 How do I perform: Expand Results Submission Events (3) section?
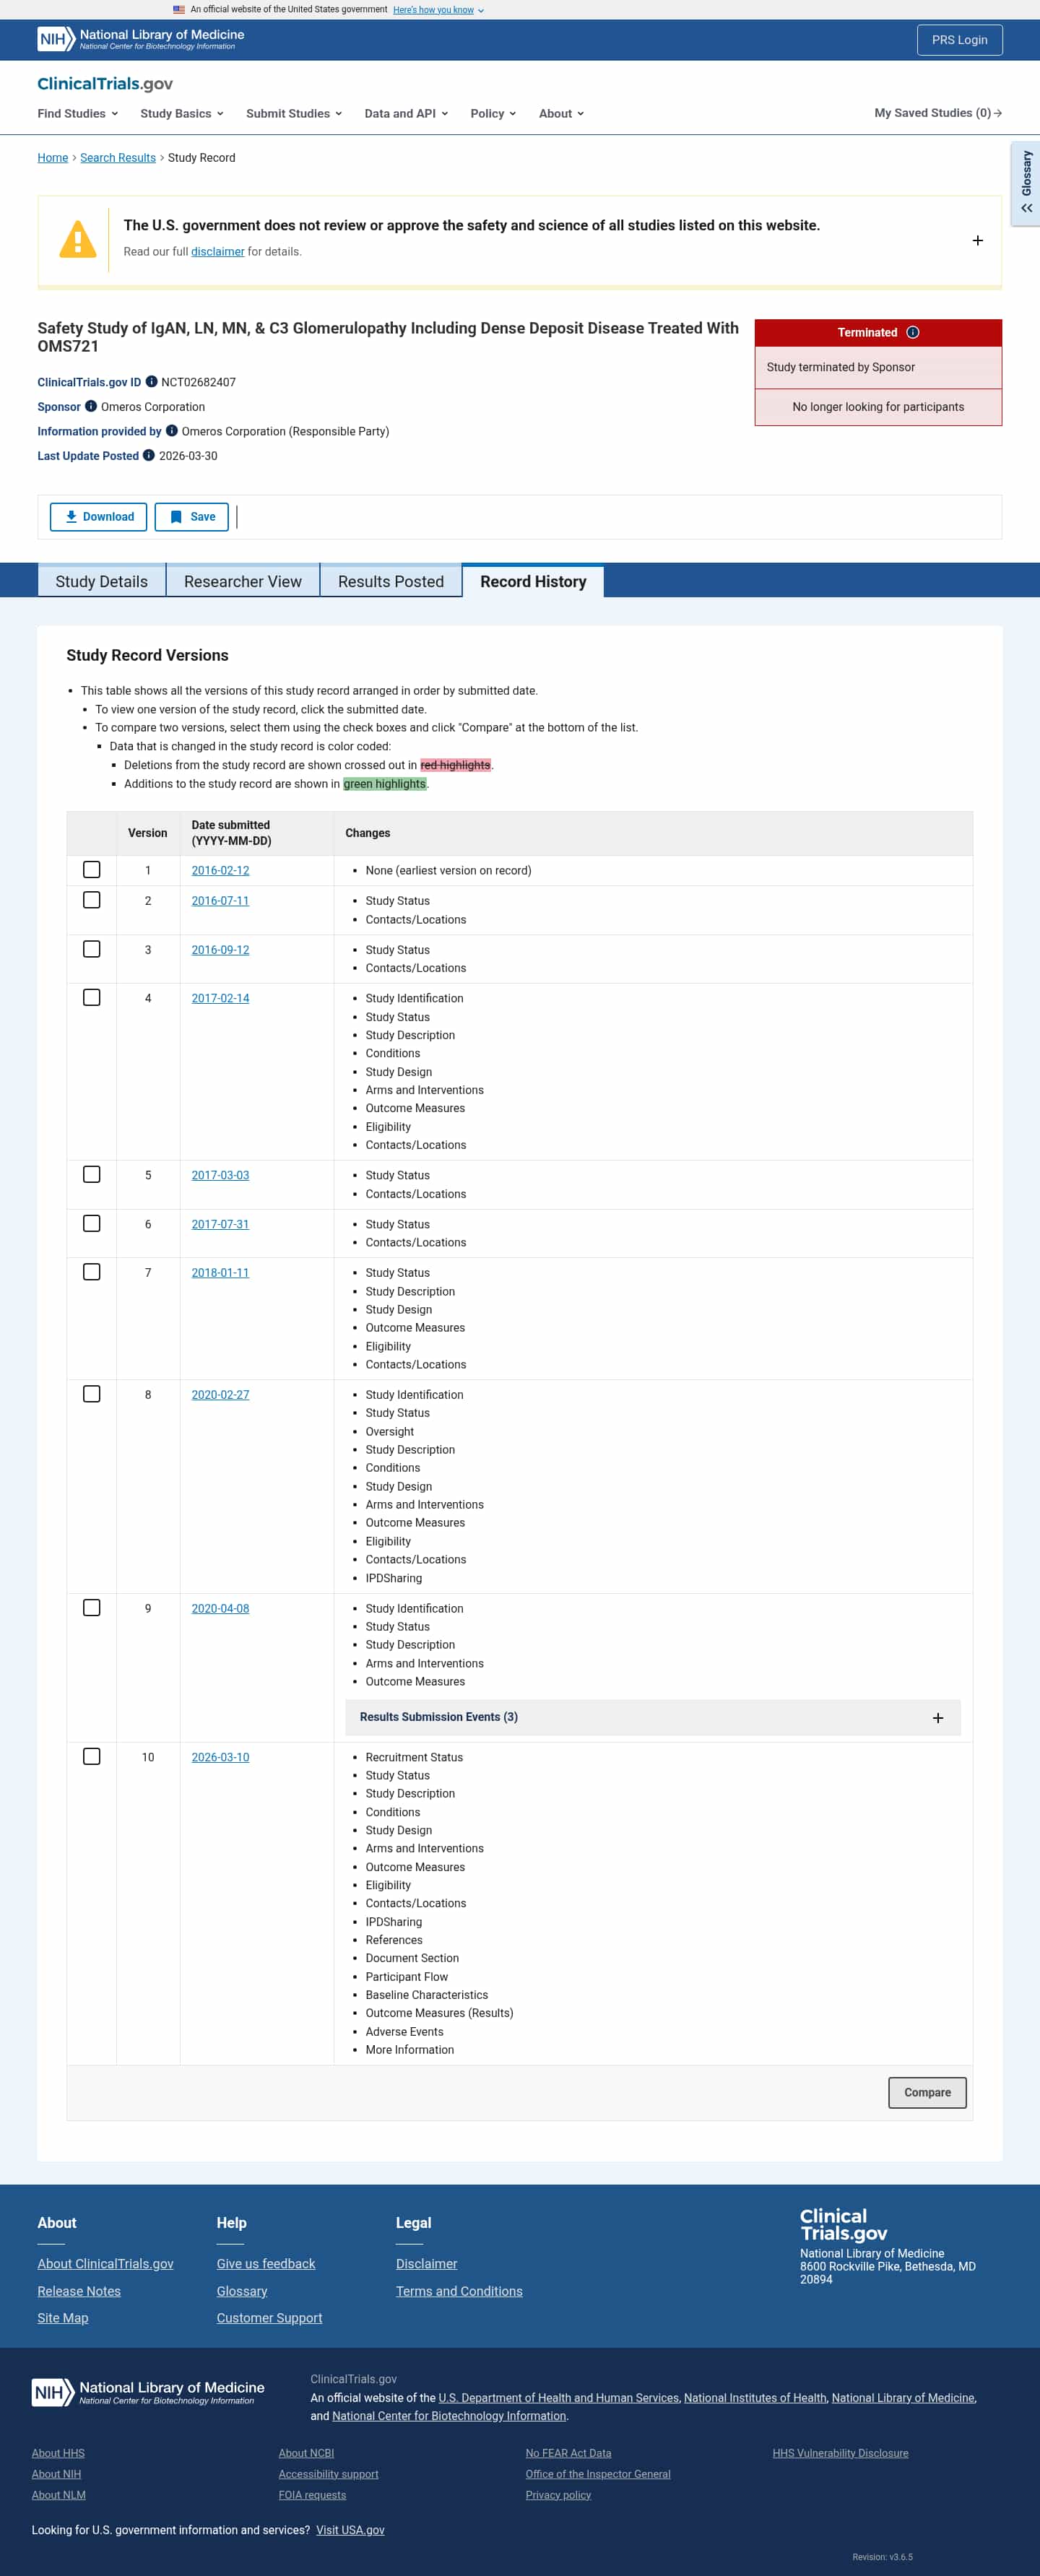pos(652,1717)
